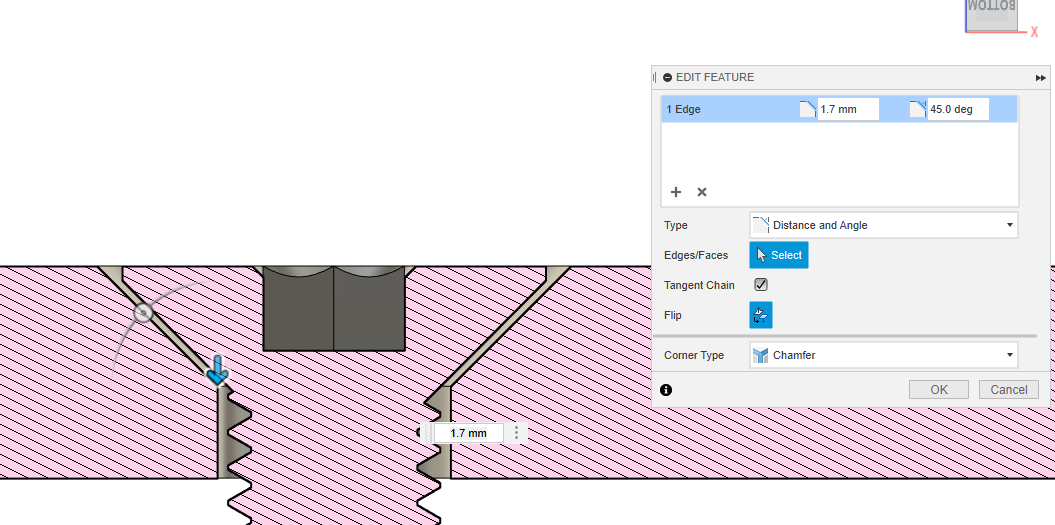Click the distance icon in the 1 Edge row
The image size is (1055, 525).
click(x=807, y=109)
